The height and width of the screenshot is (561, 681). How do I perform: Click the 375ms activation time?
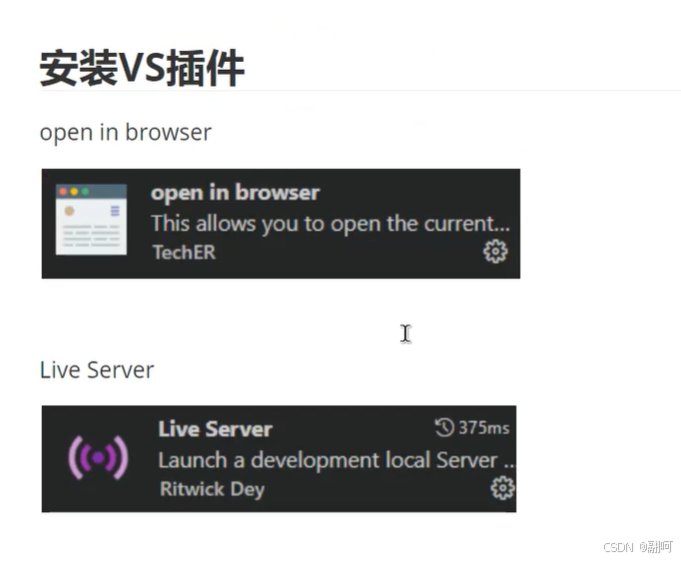pyautogui.click(x=484, y=428)
